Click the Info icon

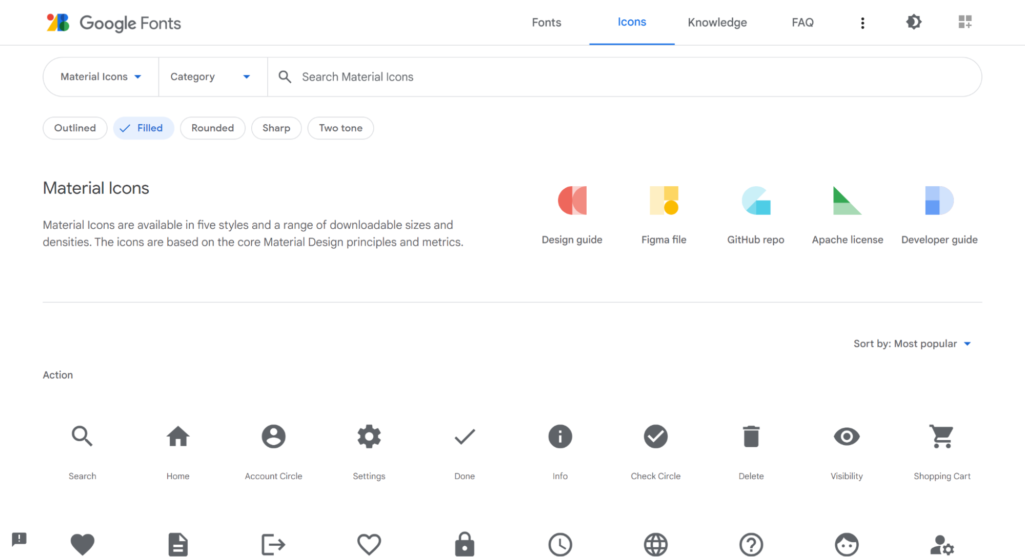(560, 437)
